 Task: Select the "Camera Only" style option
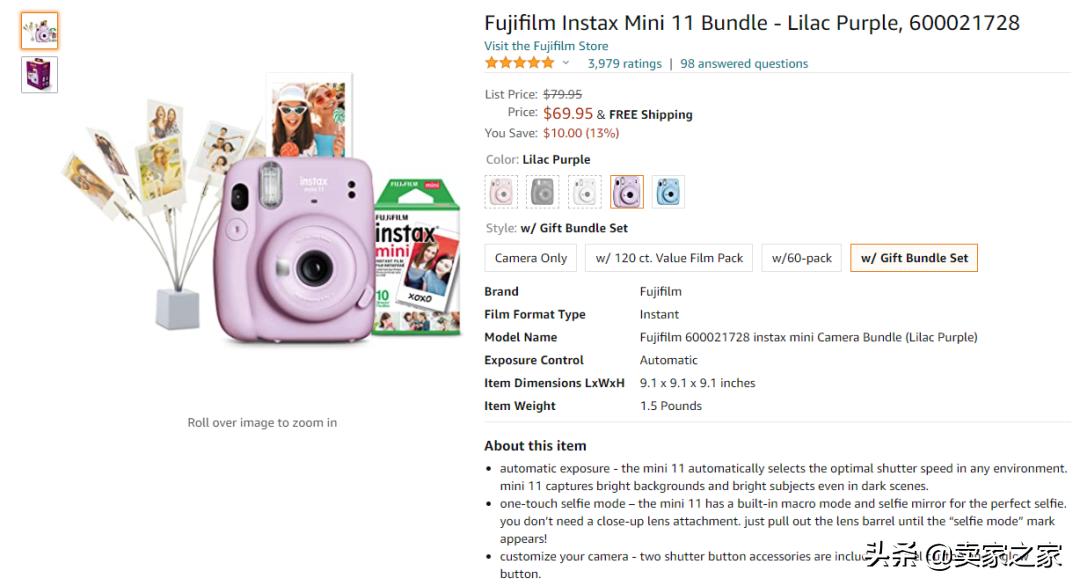point(531,258)
